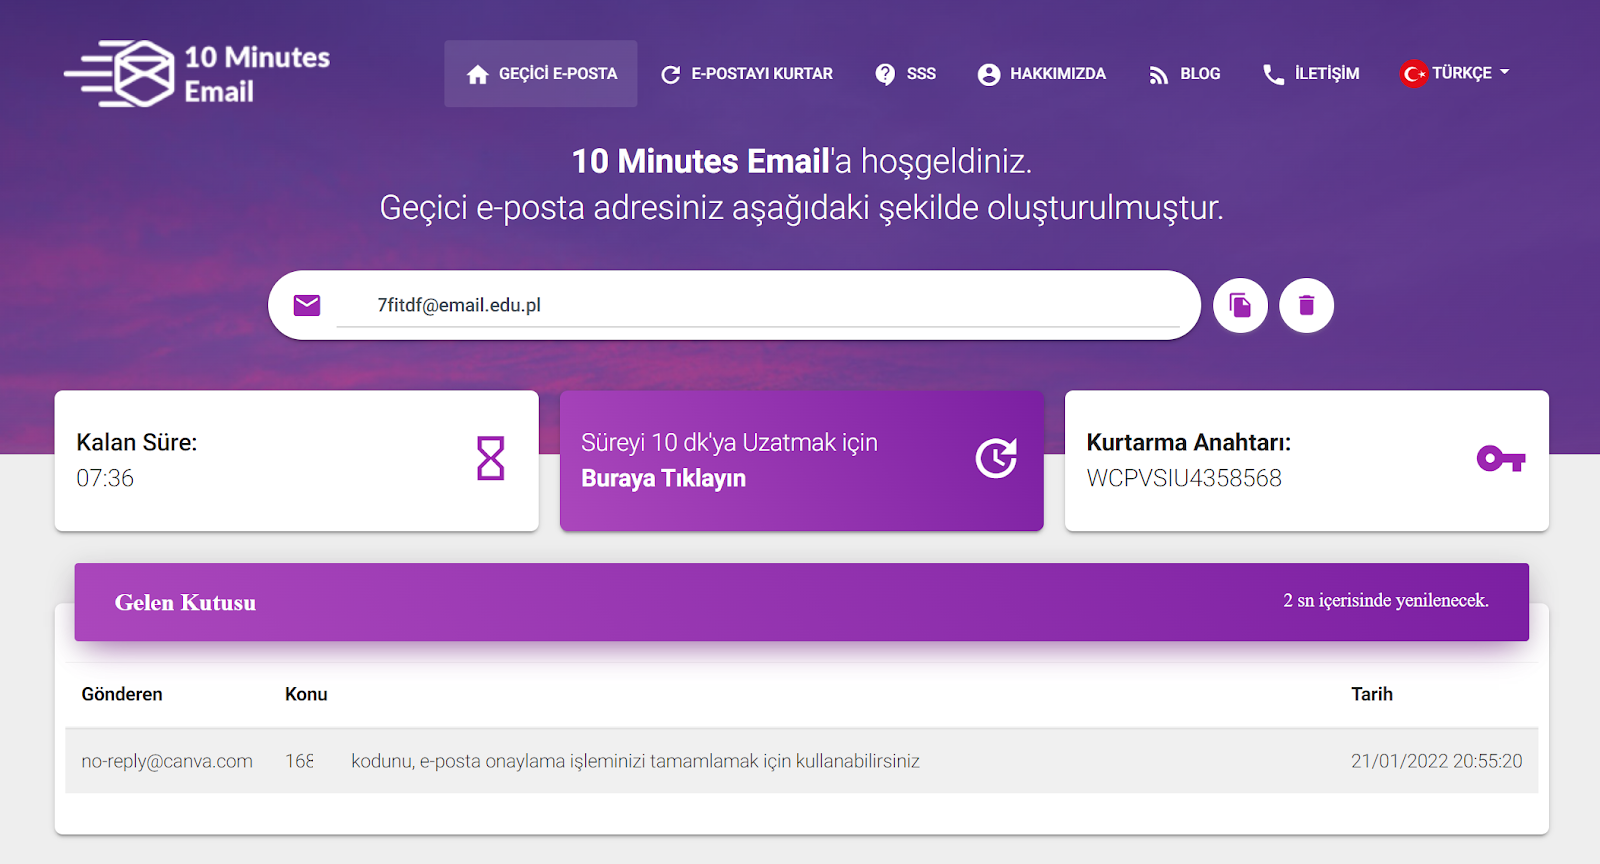
Task: Open the email from no-reply@canva.com
Action: [x=802, y=761]
